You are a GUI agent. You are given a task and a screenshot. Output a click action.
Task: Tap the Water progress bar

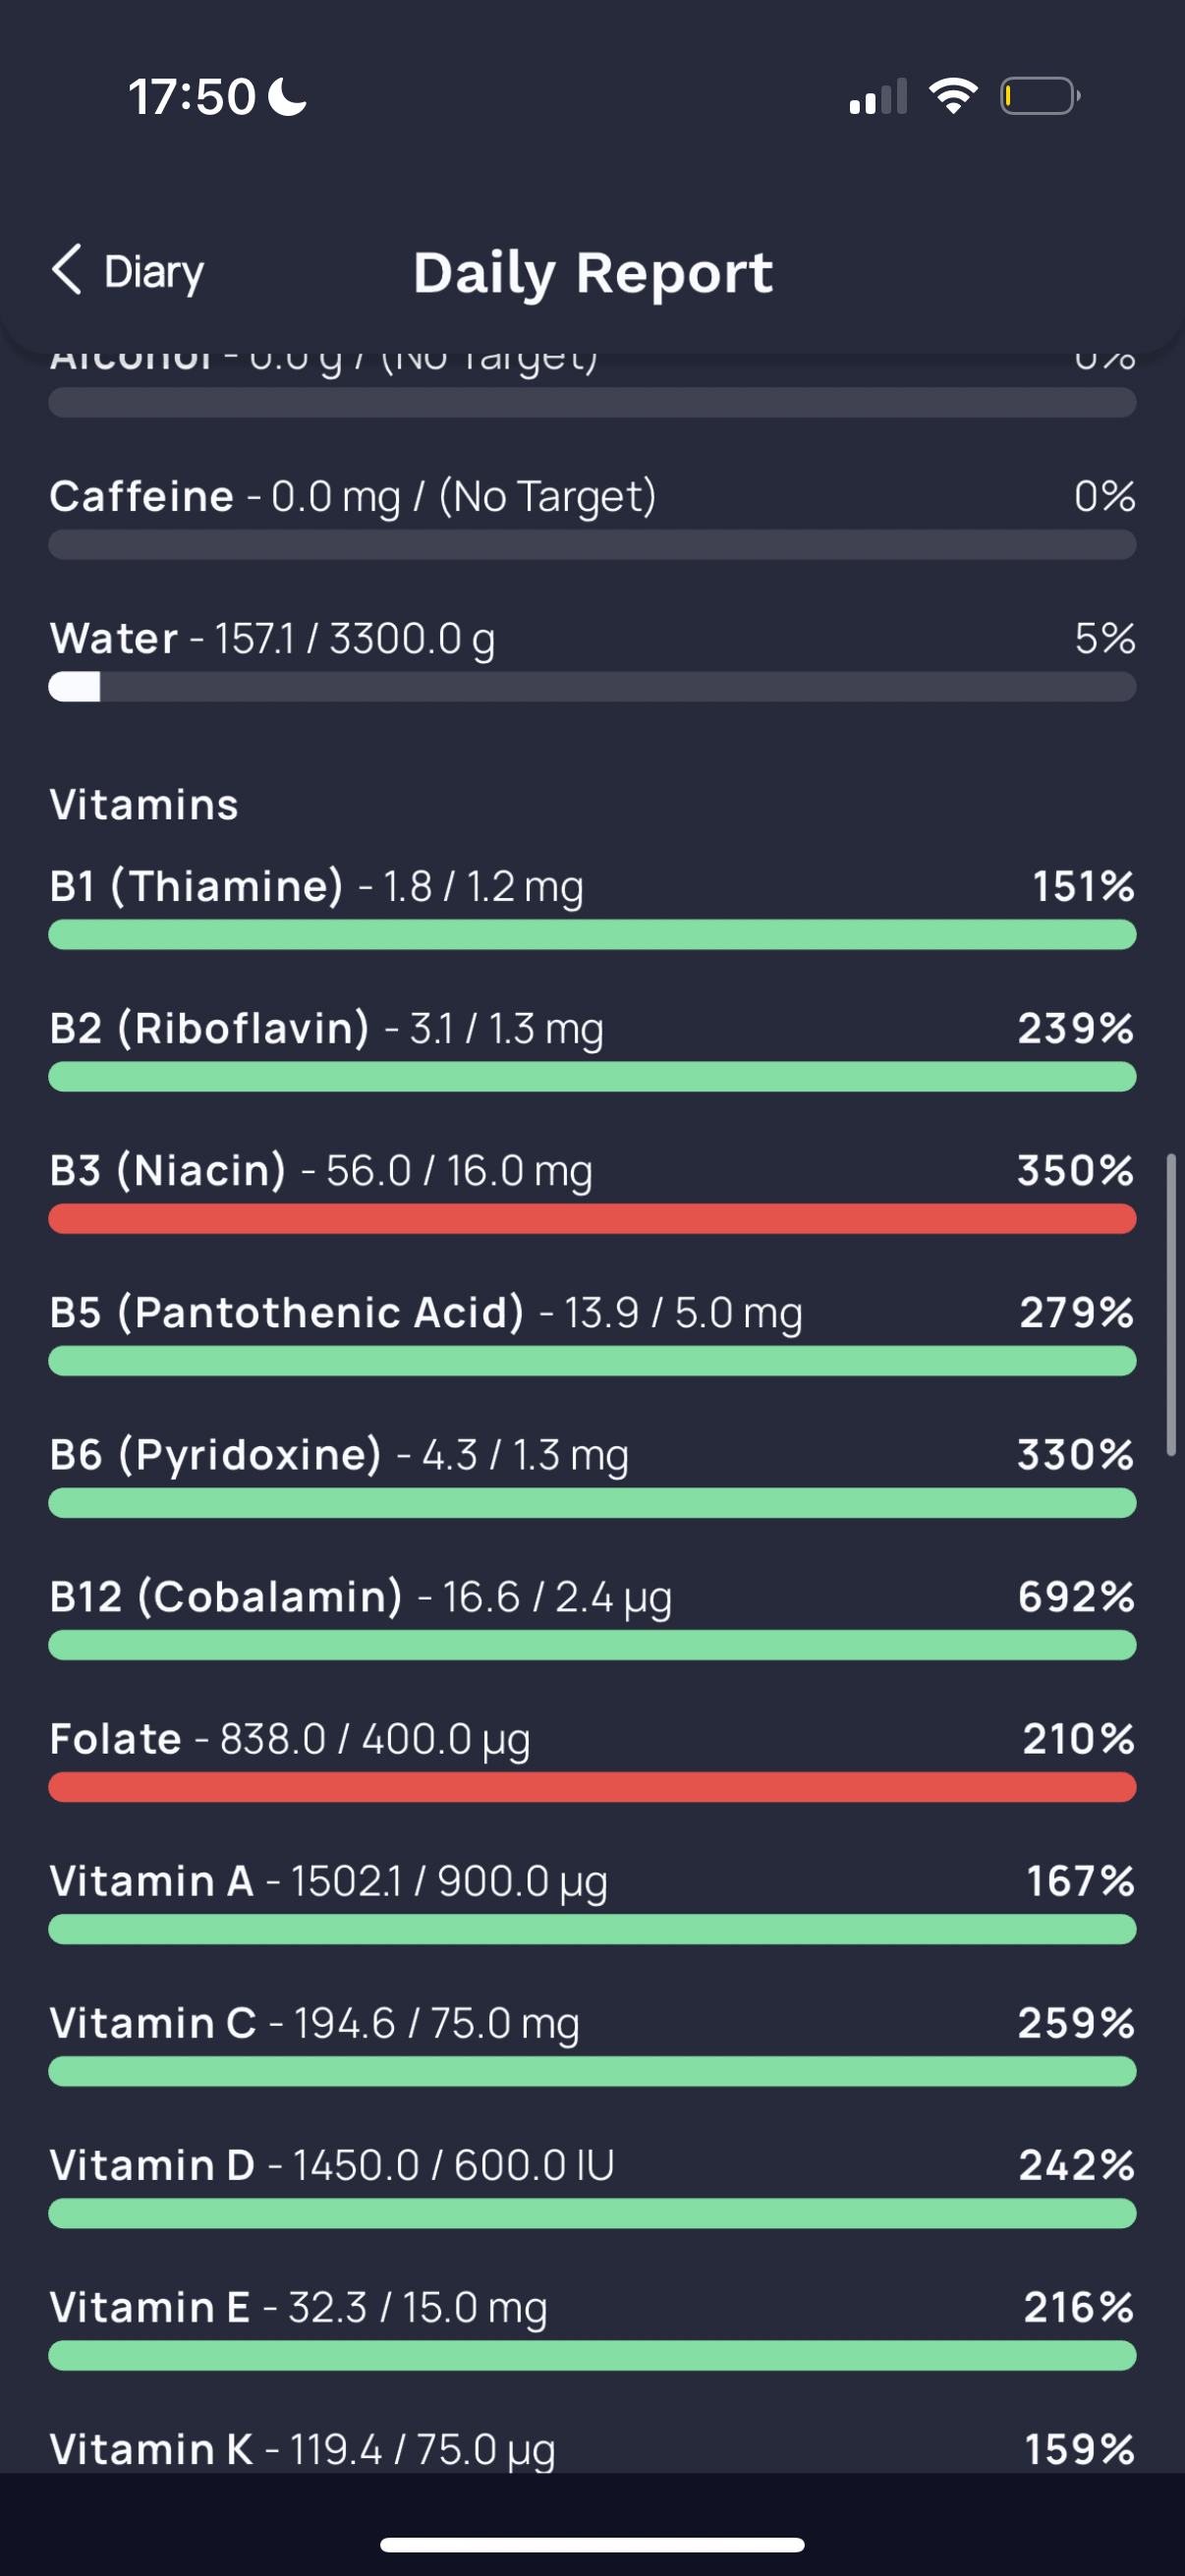pos(592,687)
